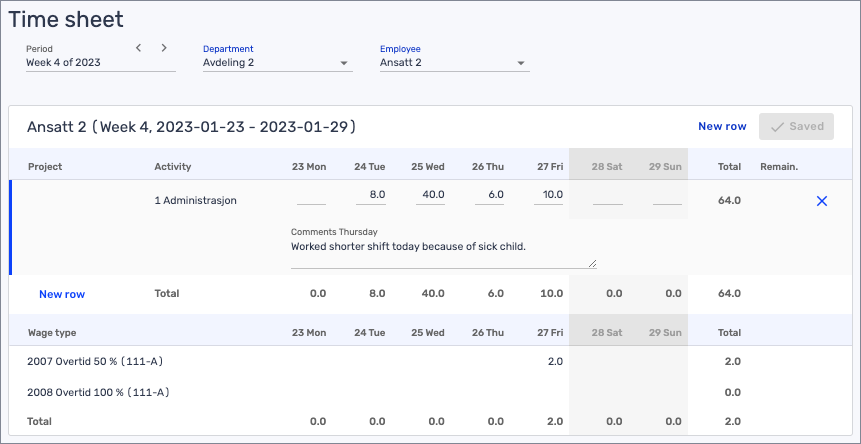Screen dimensions: 861x444
Task: Edit Friday hours field showing 10.0
Action: [x=549, y=195]
